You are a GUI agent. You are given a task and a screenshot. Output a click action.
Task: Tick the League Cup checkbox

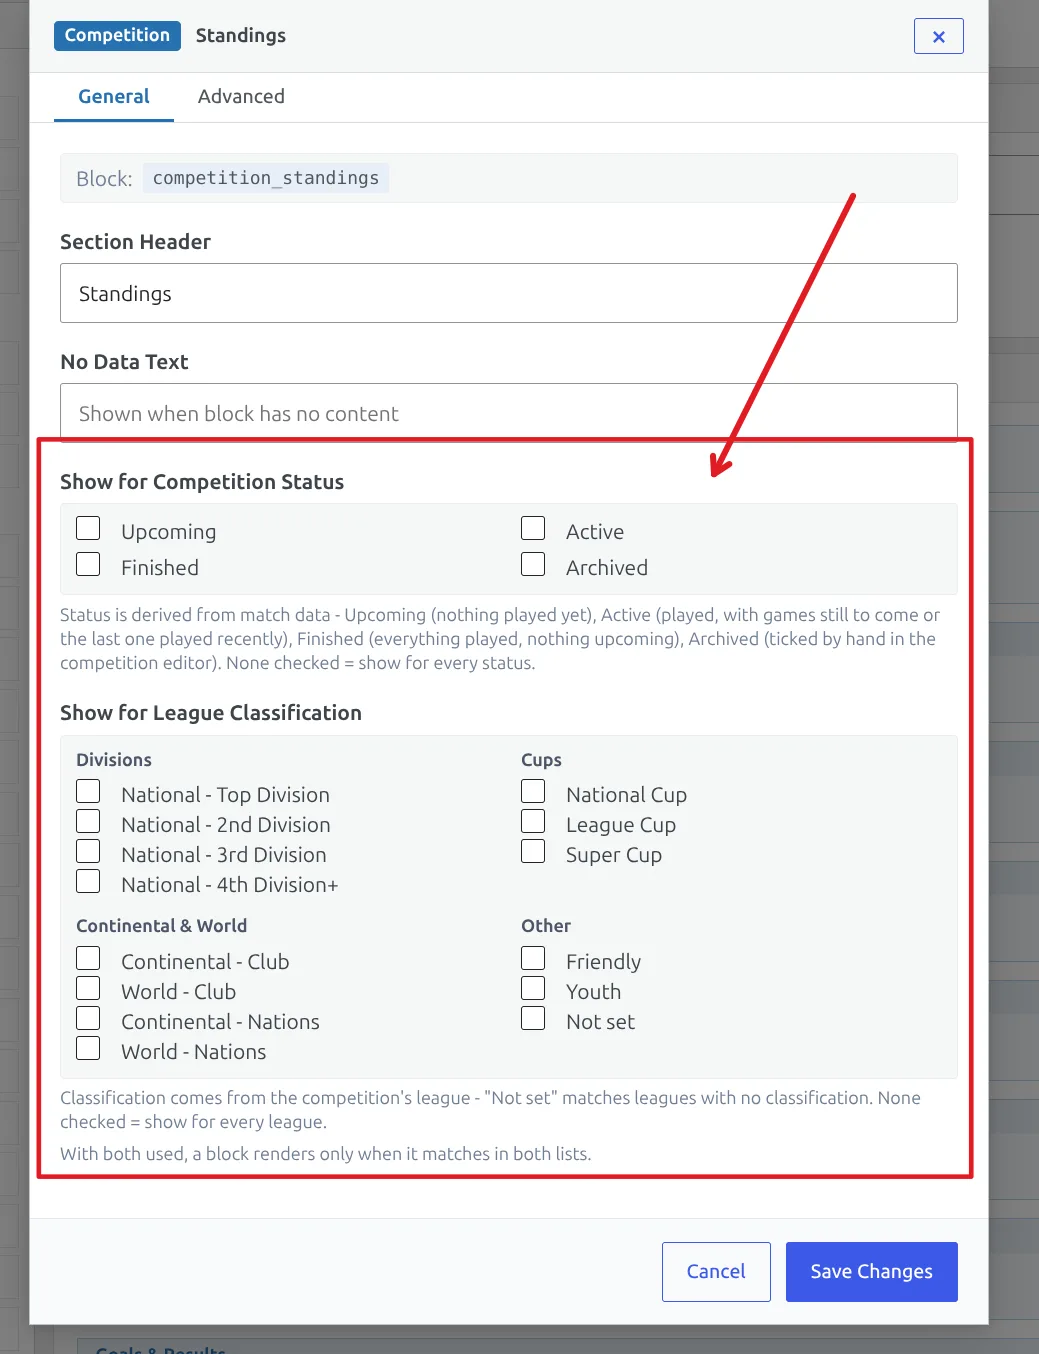point(533,821)
